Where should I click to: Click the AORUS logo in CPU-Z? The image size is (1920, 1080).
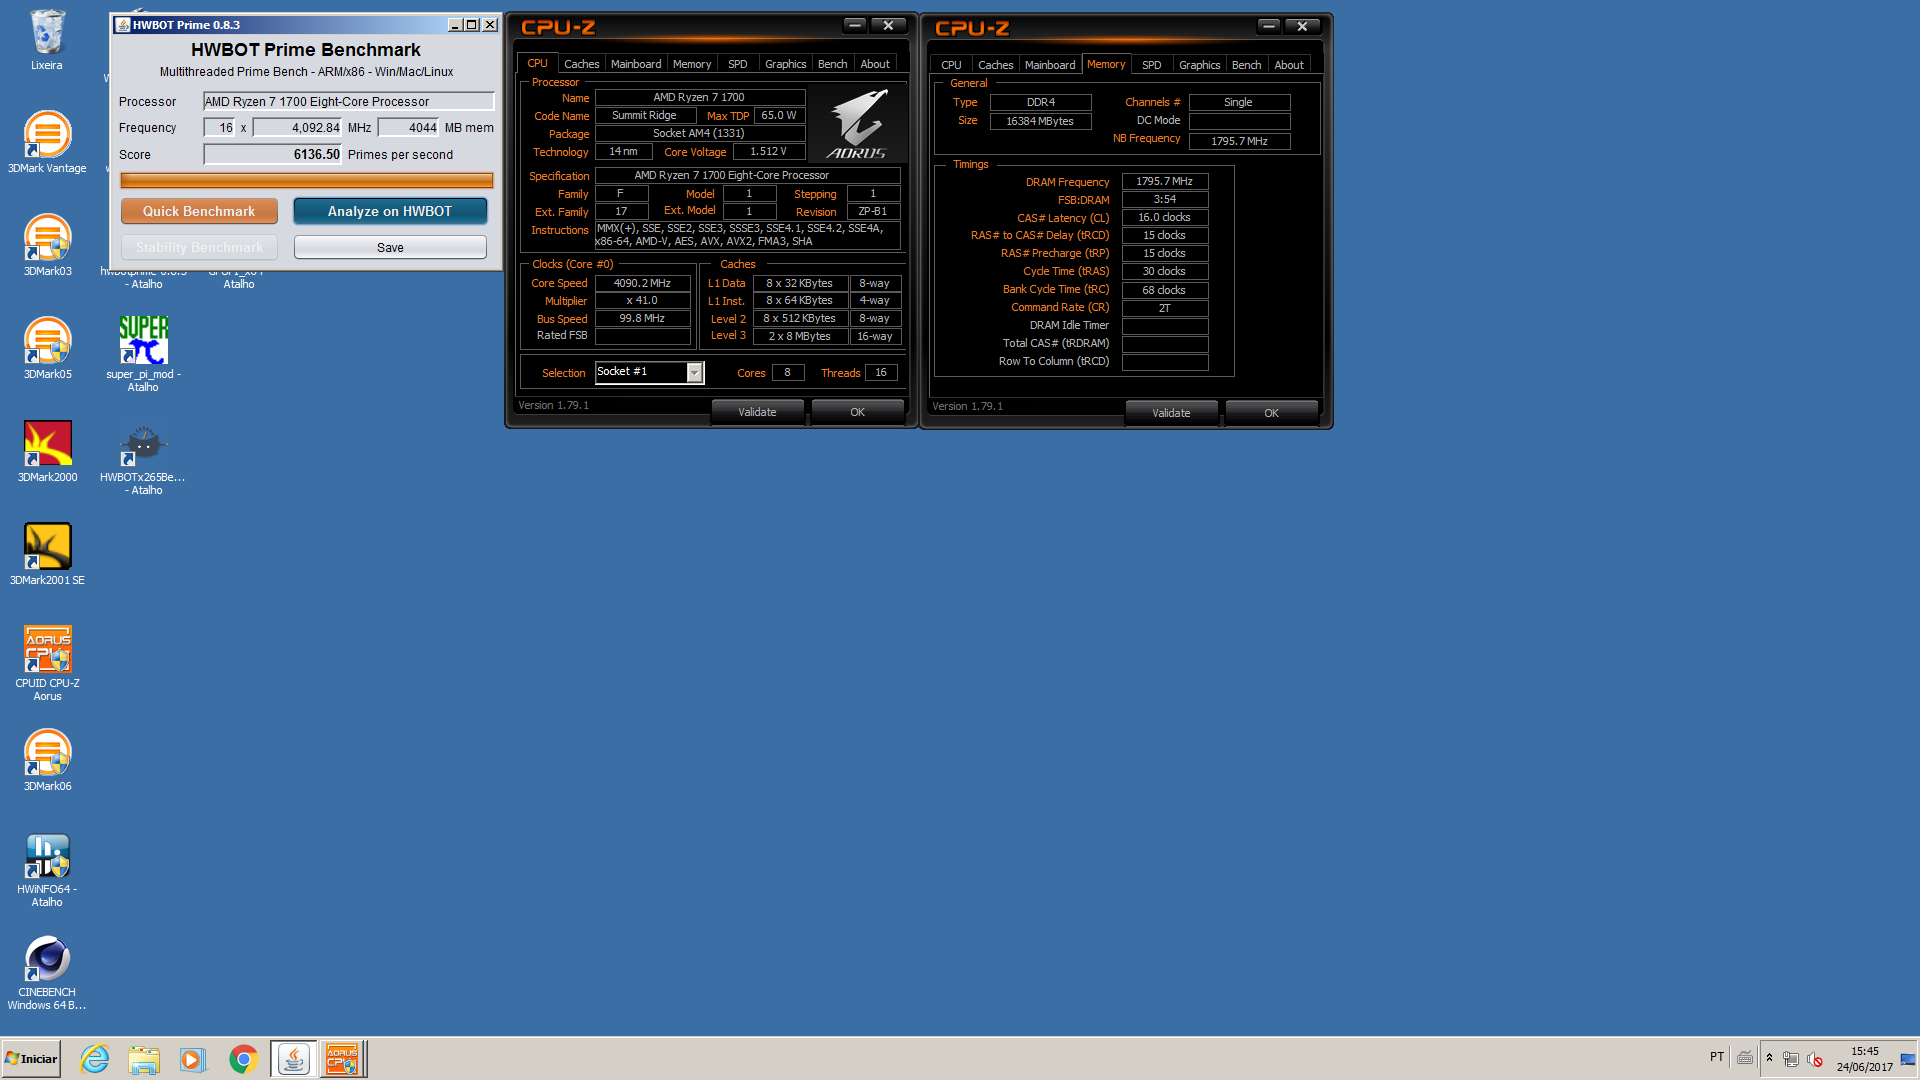point(858,123)
